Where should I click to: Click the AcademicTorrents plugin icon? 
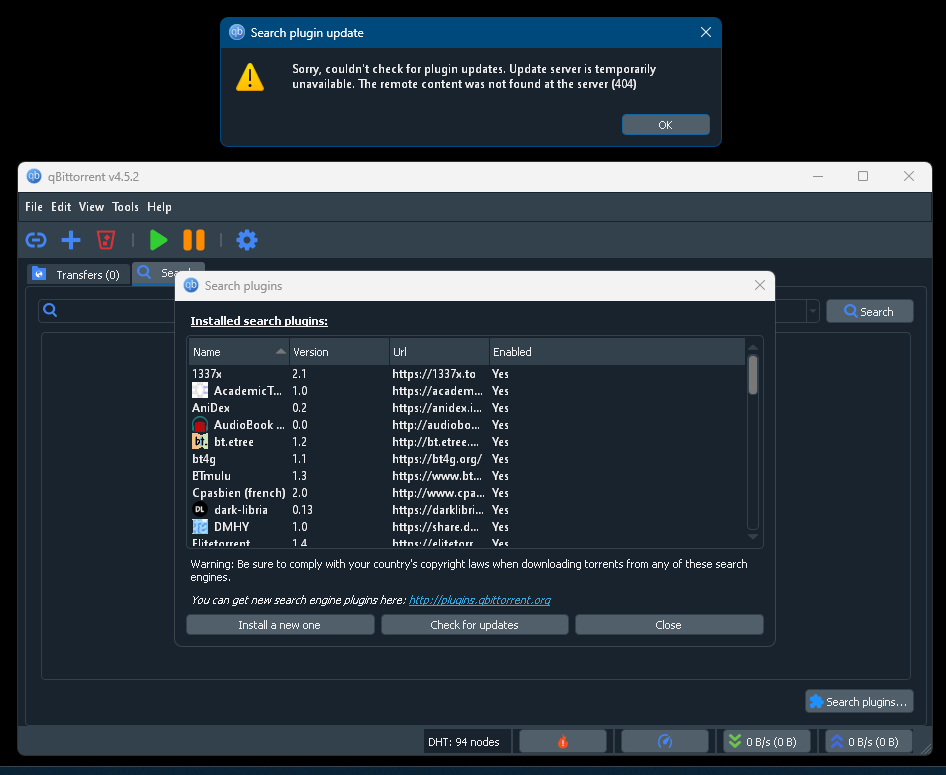200,390
